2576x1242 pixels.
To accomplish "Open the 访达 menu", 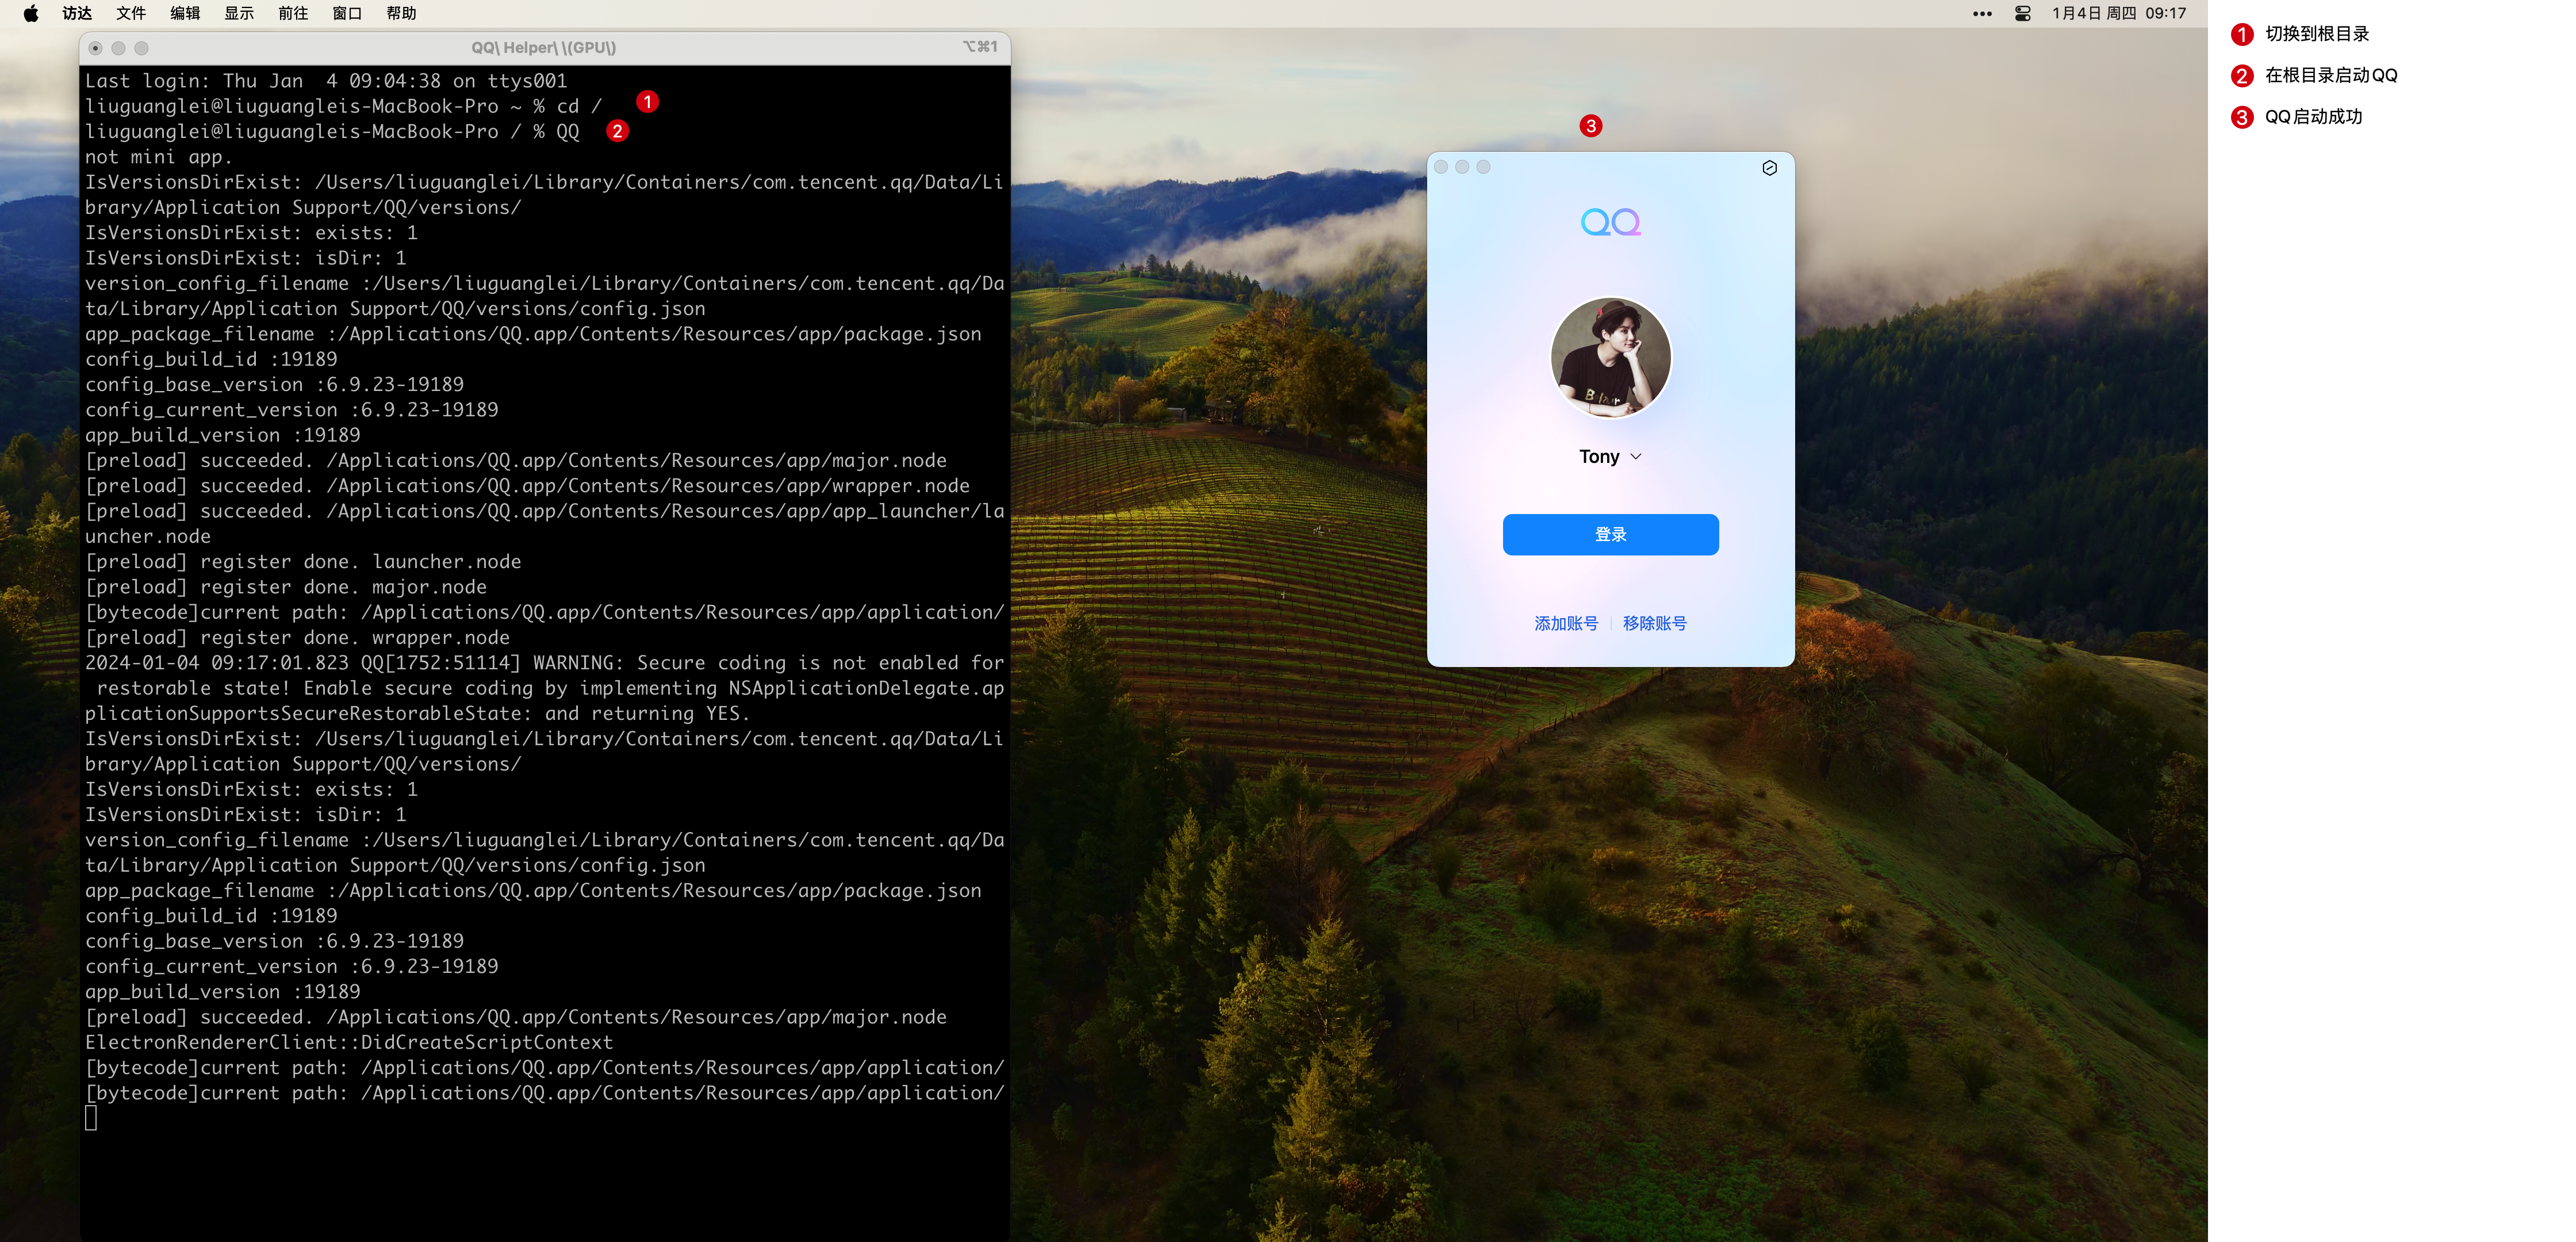I will (x=77, y=13).
